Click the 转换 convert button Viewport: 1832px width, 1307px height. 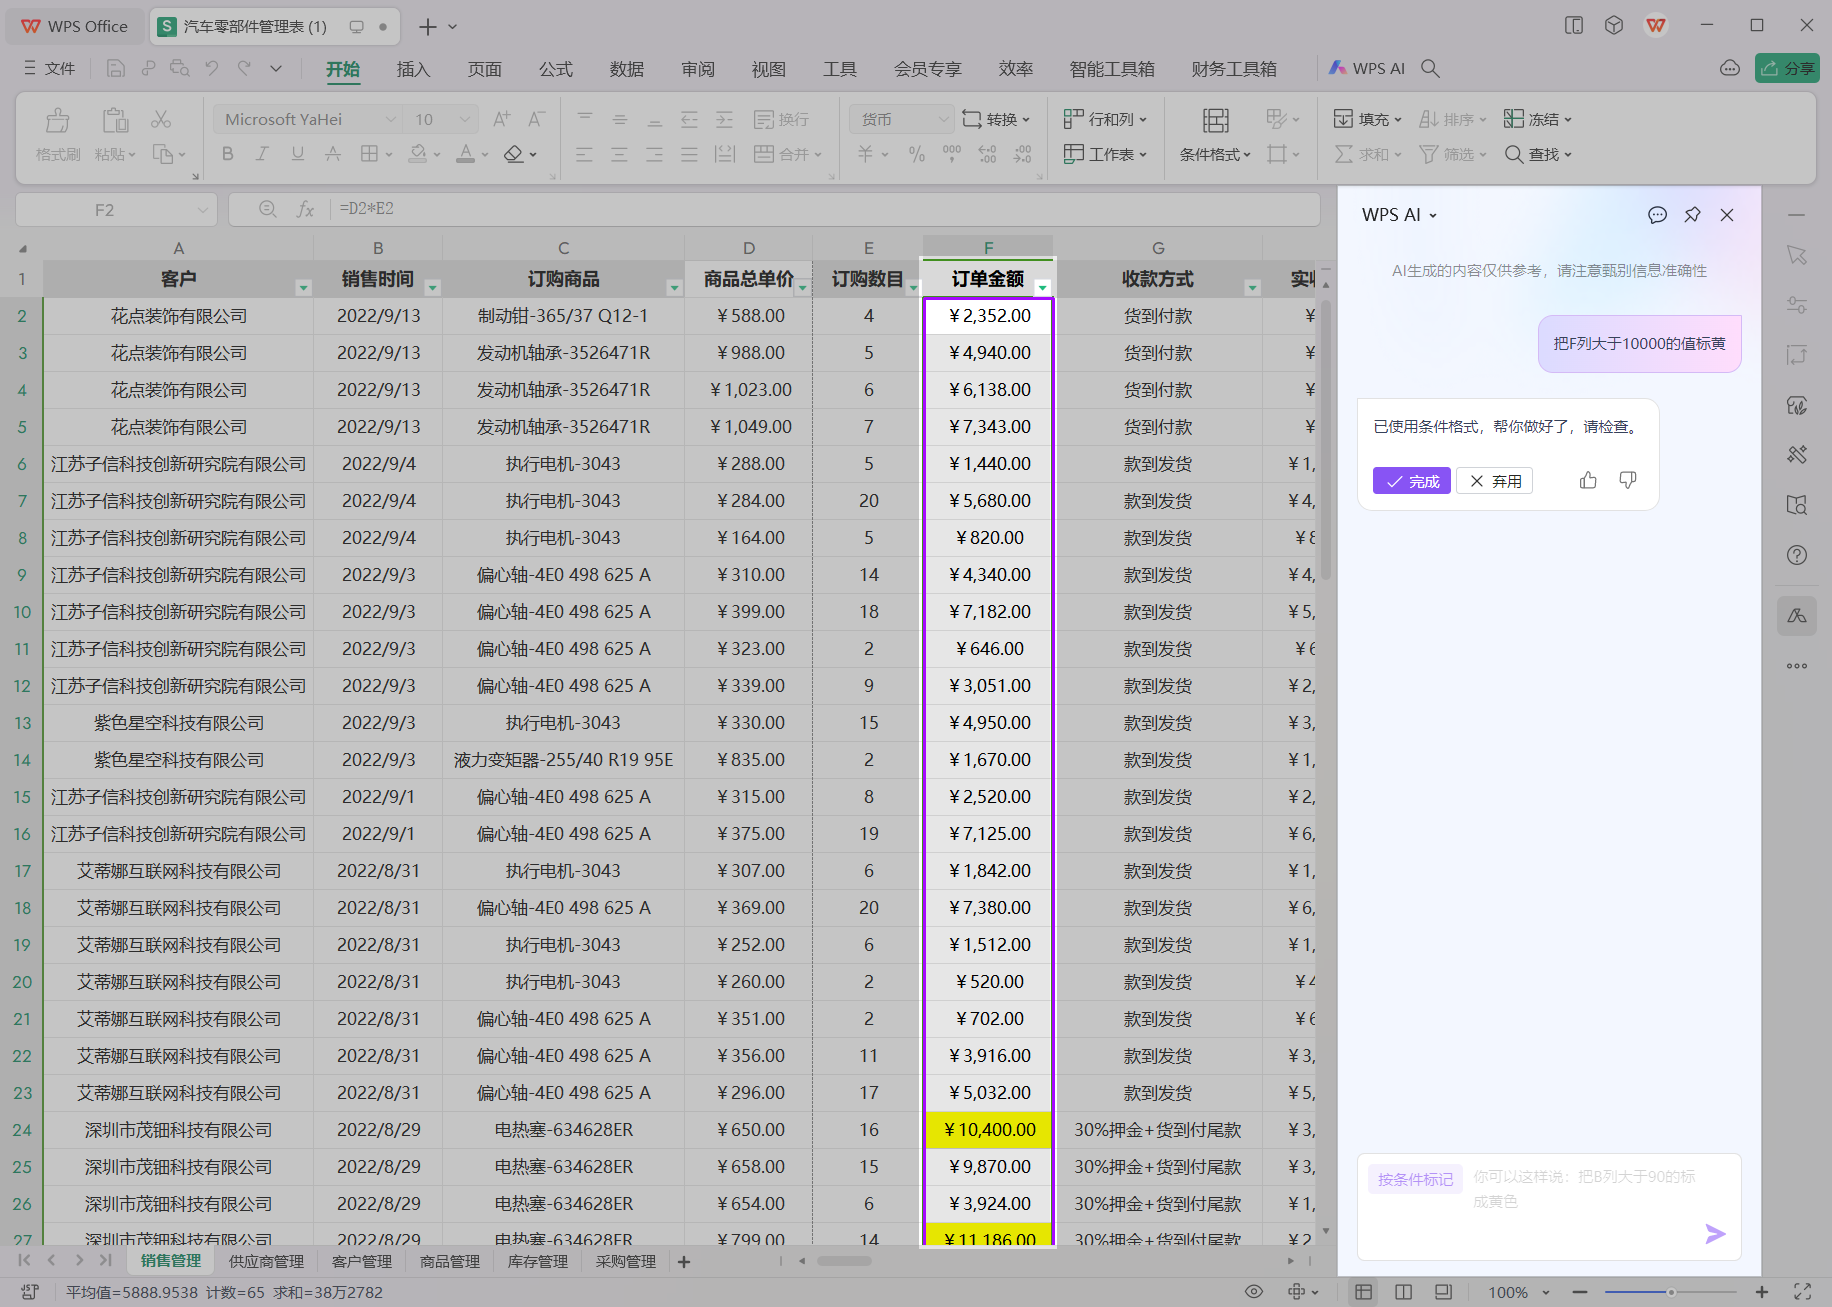995,119
